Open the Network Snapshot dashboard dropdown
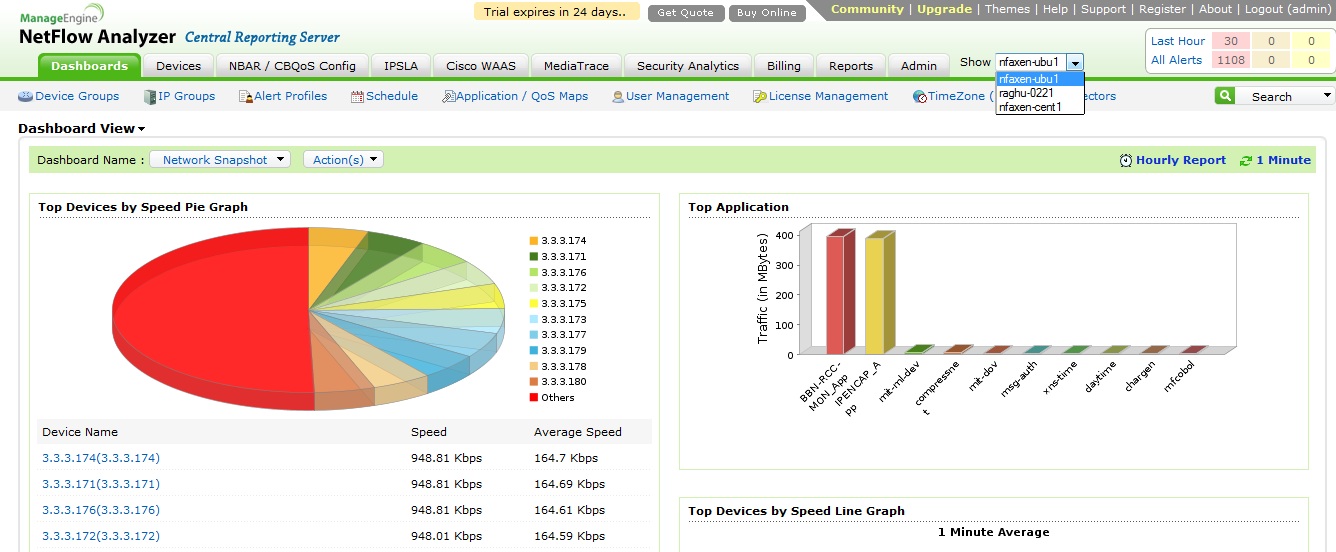 [220, 160]
